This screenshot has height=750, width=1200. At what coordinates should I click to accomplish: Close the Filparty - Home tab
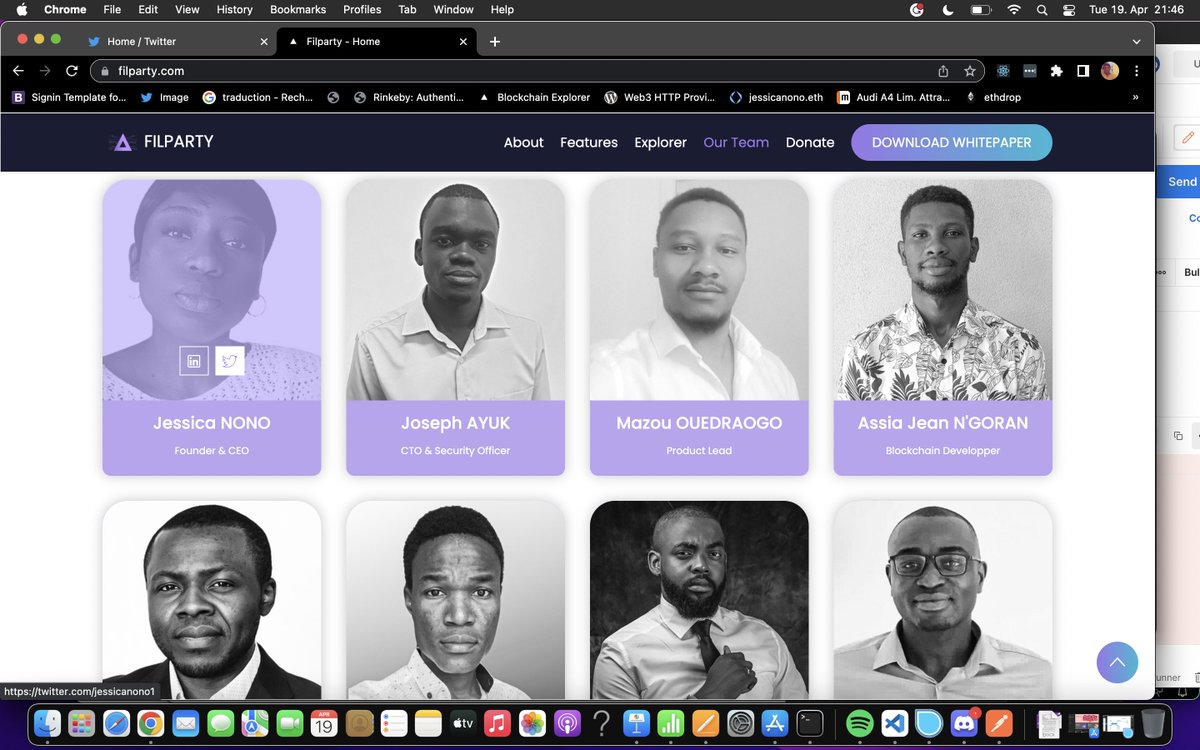463,42
